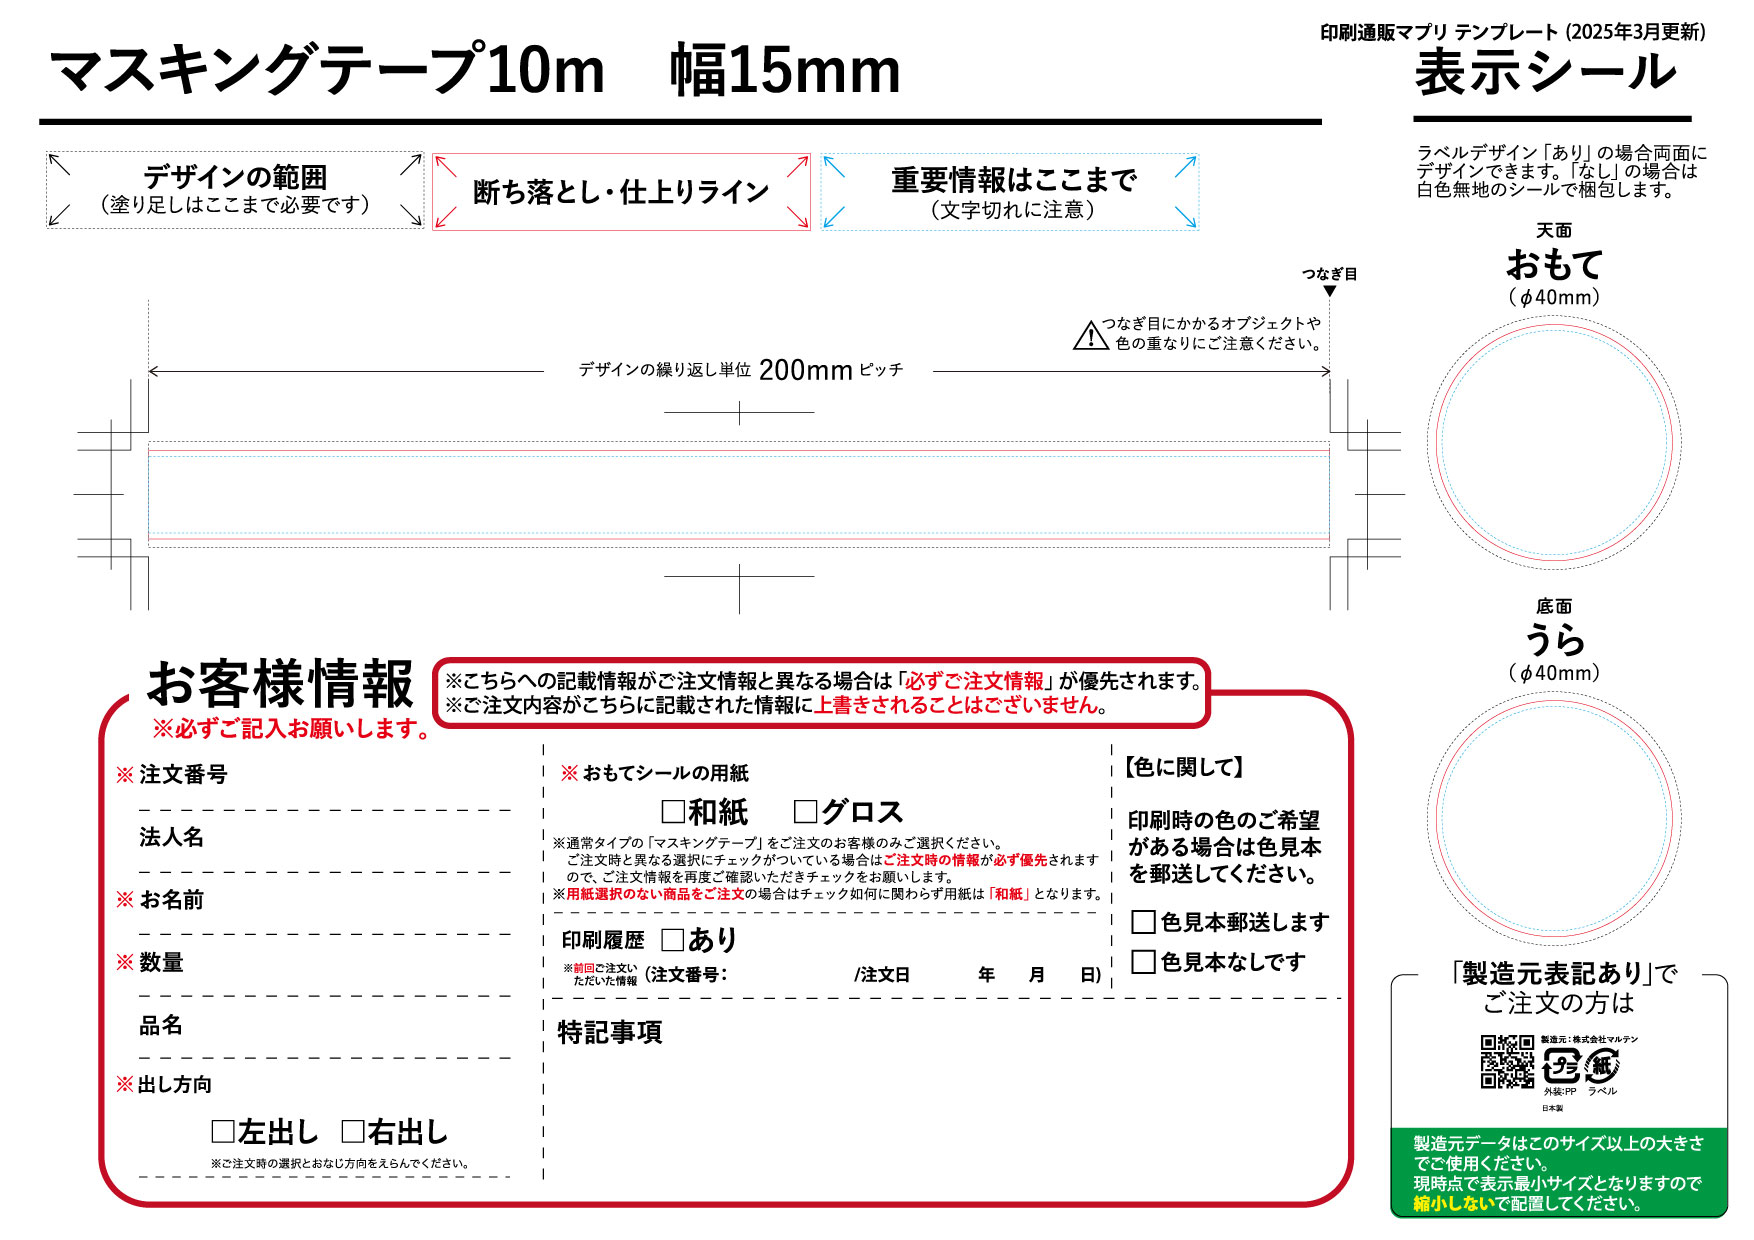Click the 200mm pitch dimension label

click(x=741, y=370)
